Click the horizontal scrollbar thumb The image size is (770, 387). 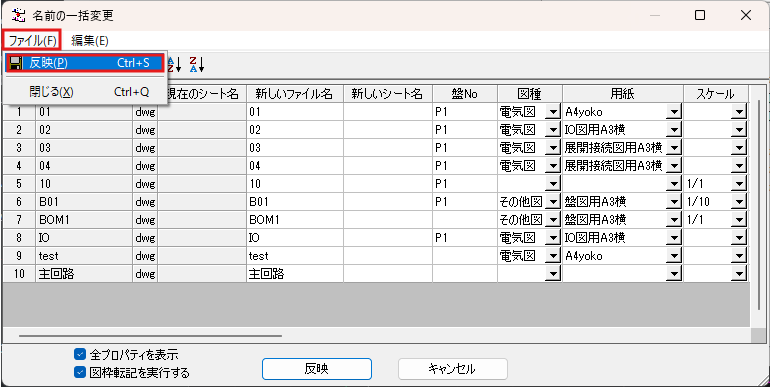(x=150, y=336)
